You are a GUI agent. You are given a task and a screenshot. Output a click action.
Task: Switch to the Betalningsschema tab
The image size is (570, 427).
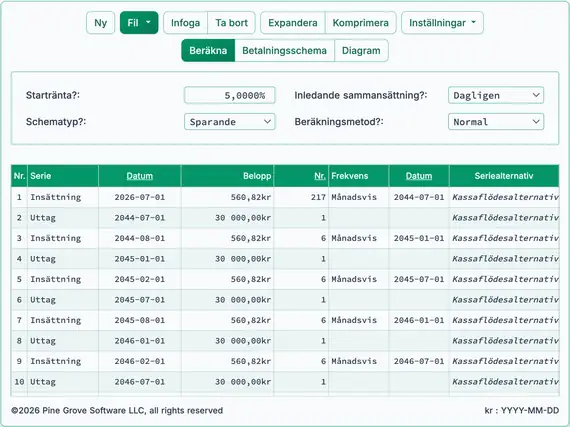coord(284,51)
